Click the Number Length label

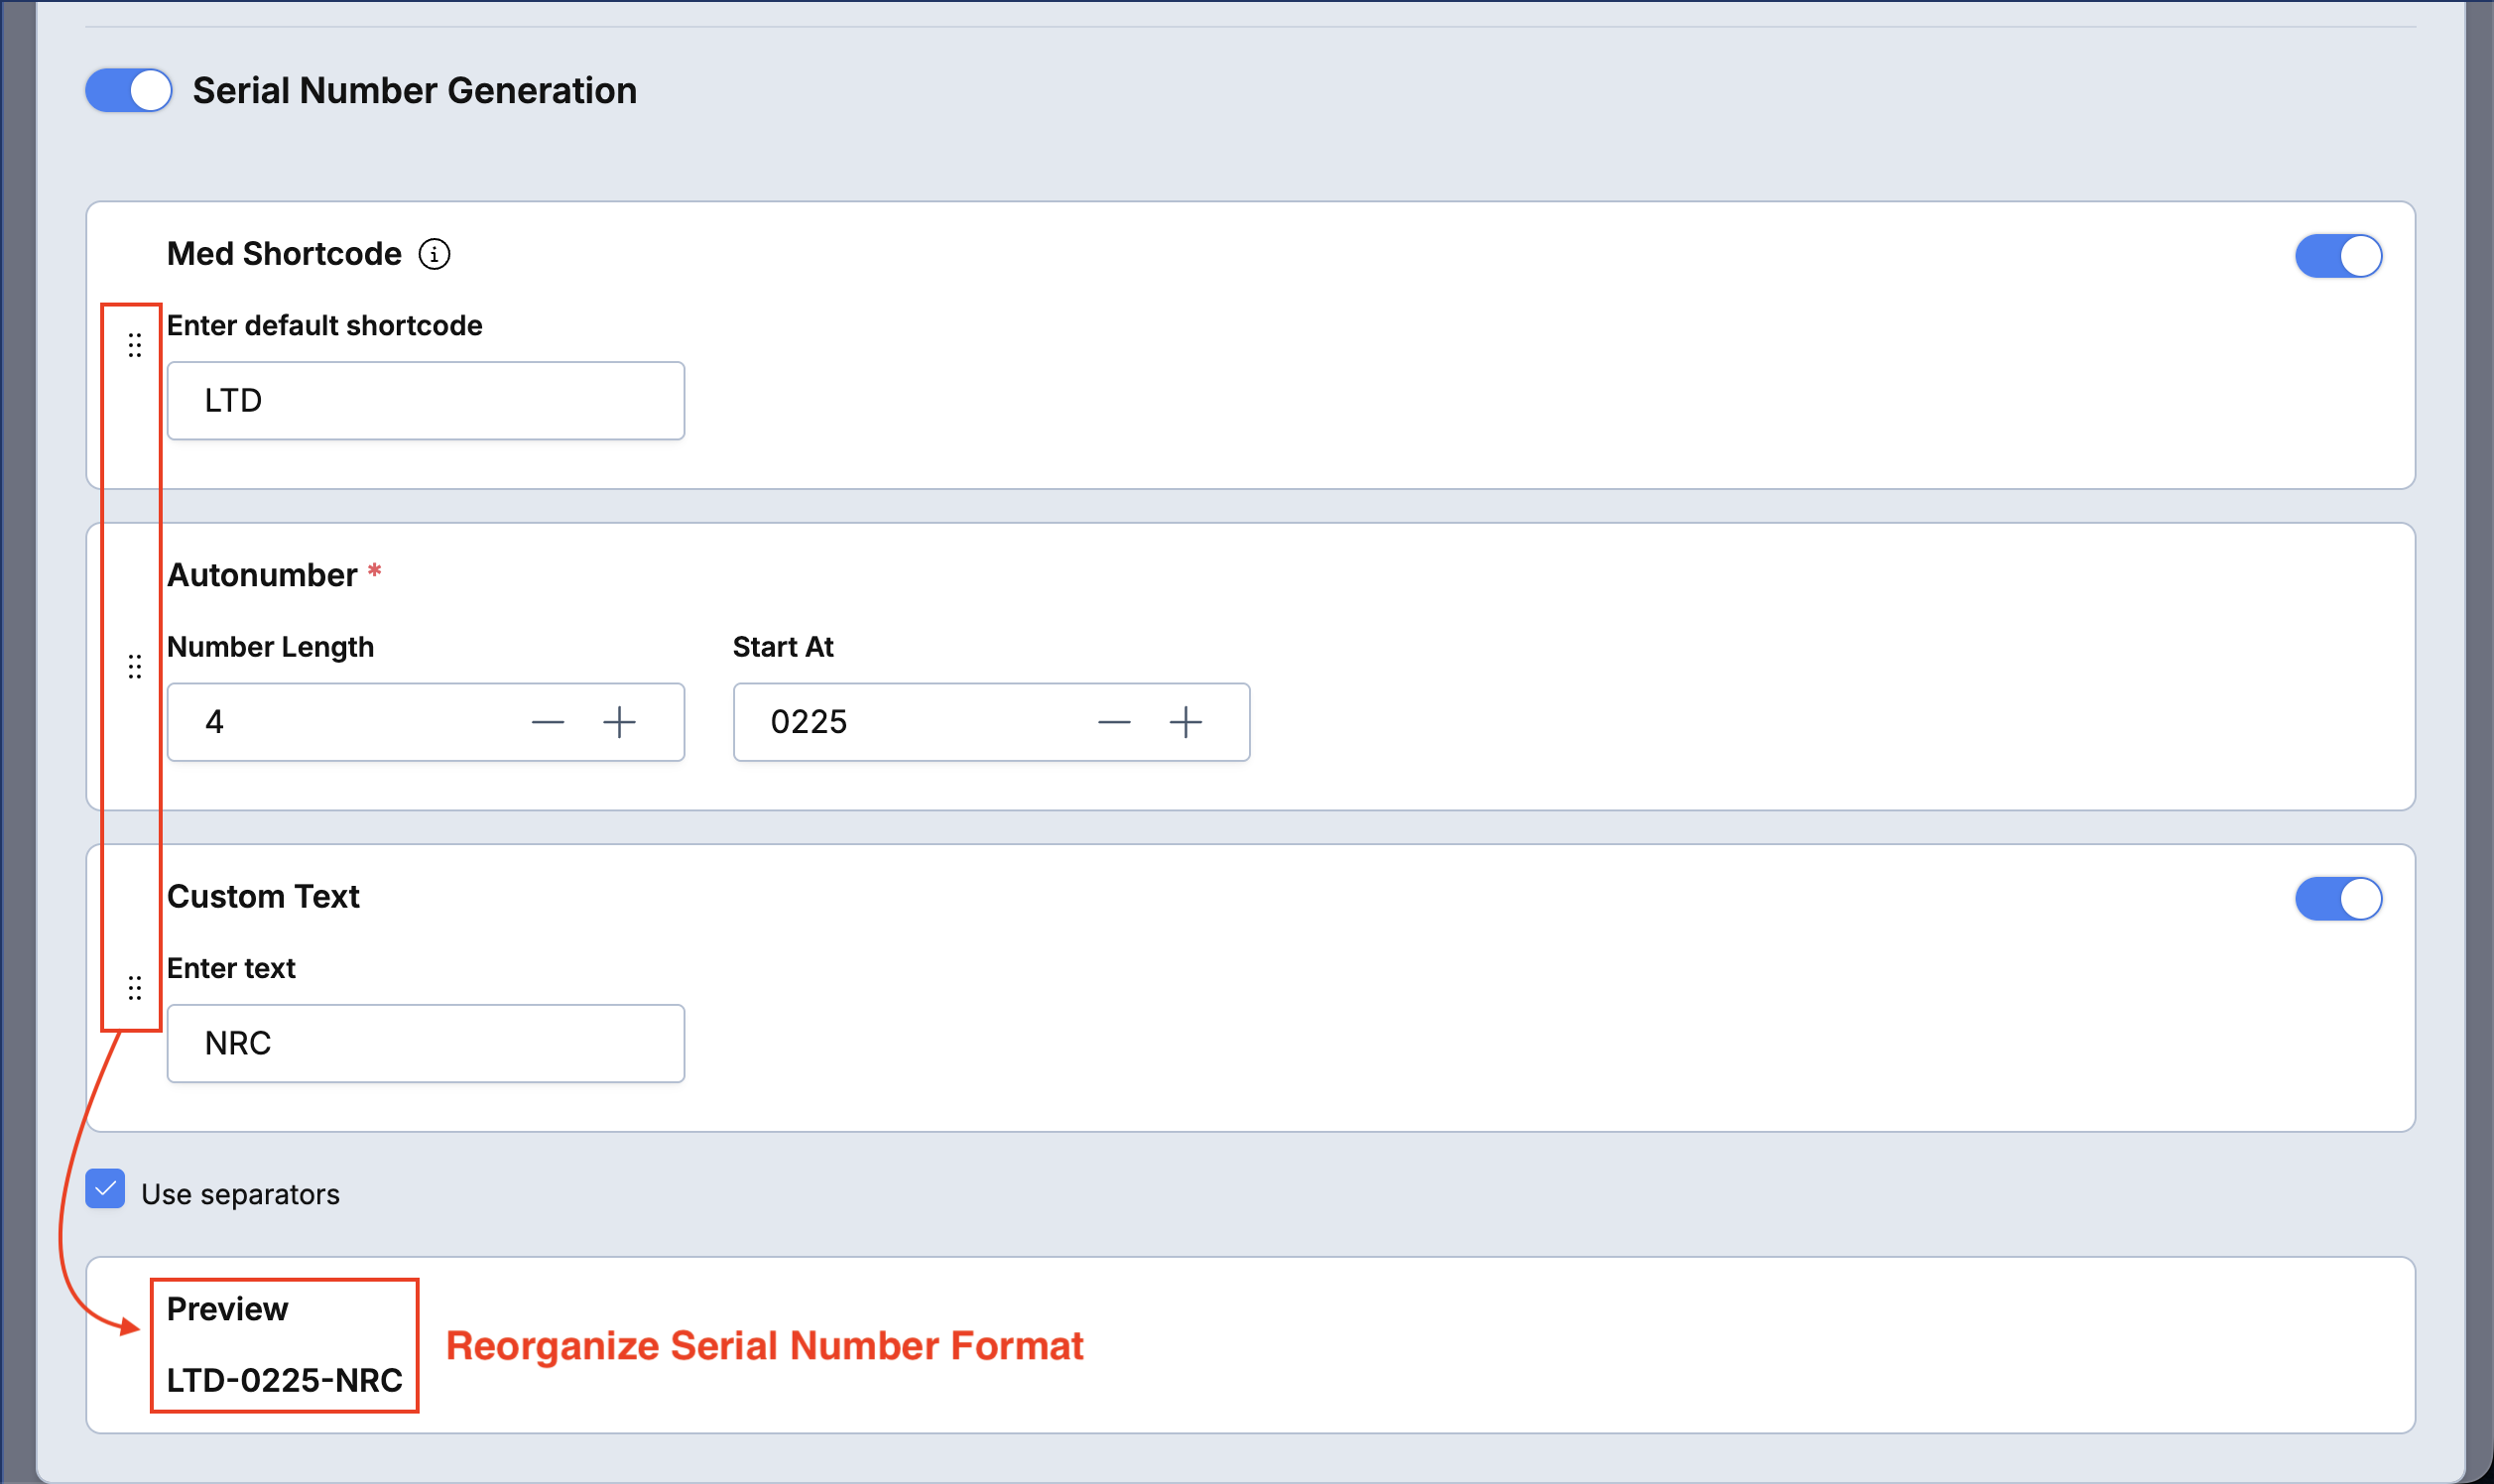point(270,647)
